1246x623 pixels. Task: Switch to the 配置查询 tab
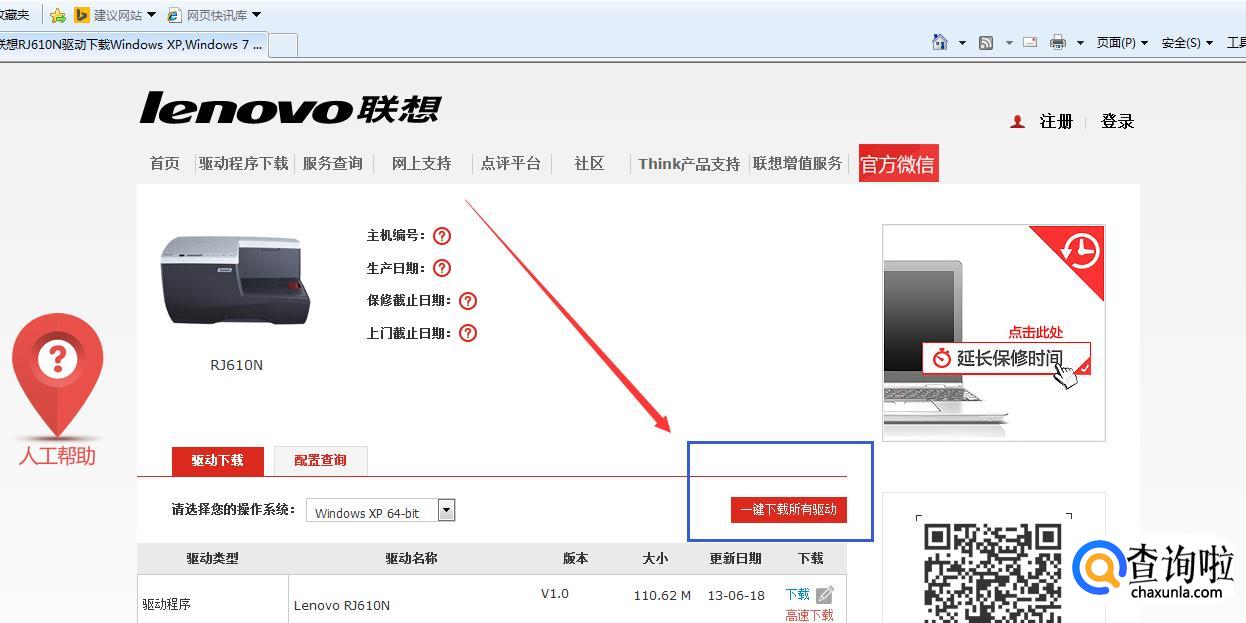click(x=320, y=461)
